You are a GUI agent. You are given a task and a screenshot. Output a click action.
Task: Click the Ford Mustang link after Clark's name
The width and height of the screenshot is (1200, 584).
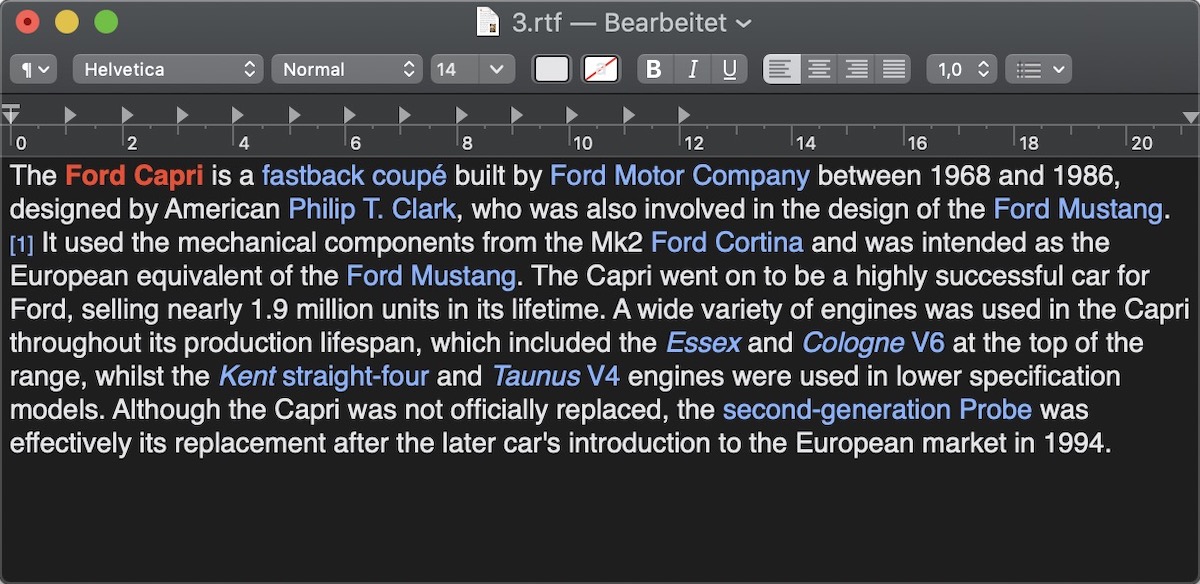1078,210
